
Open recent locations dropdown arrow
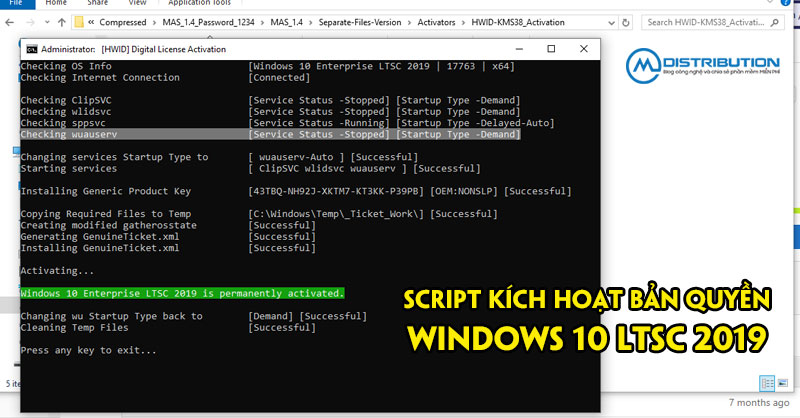point(47,22)
